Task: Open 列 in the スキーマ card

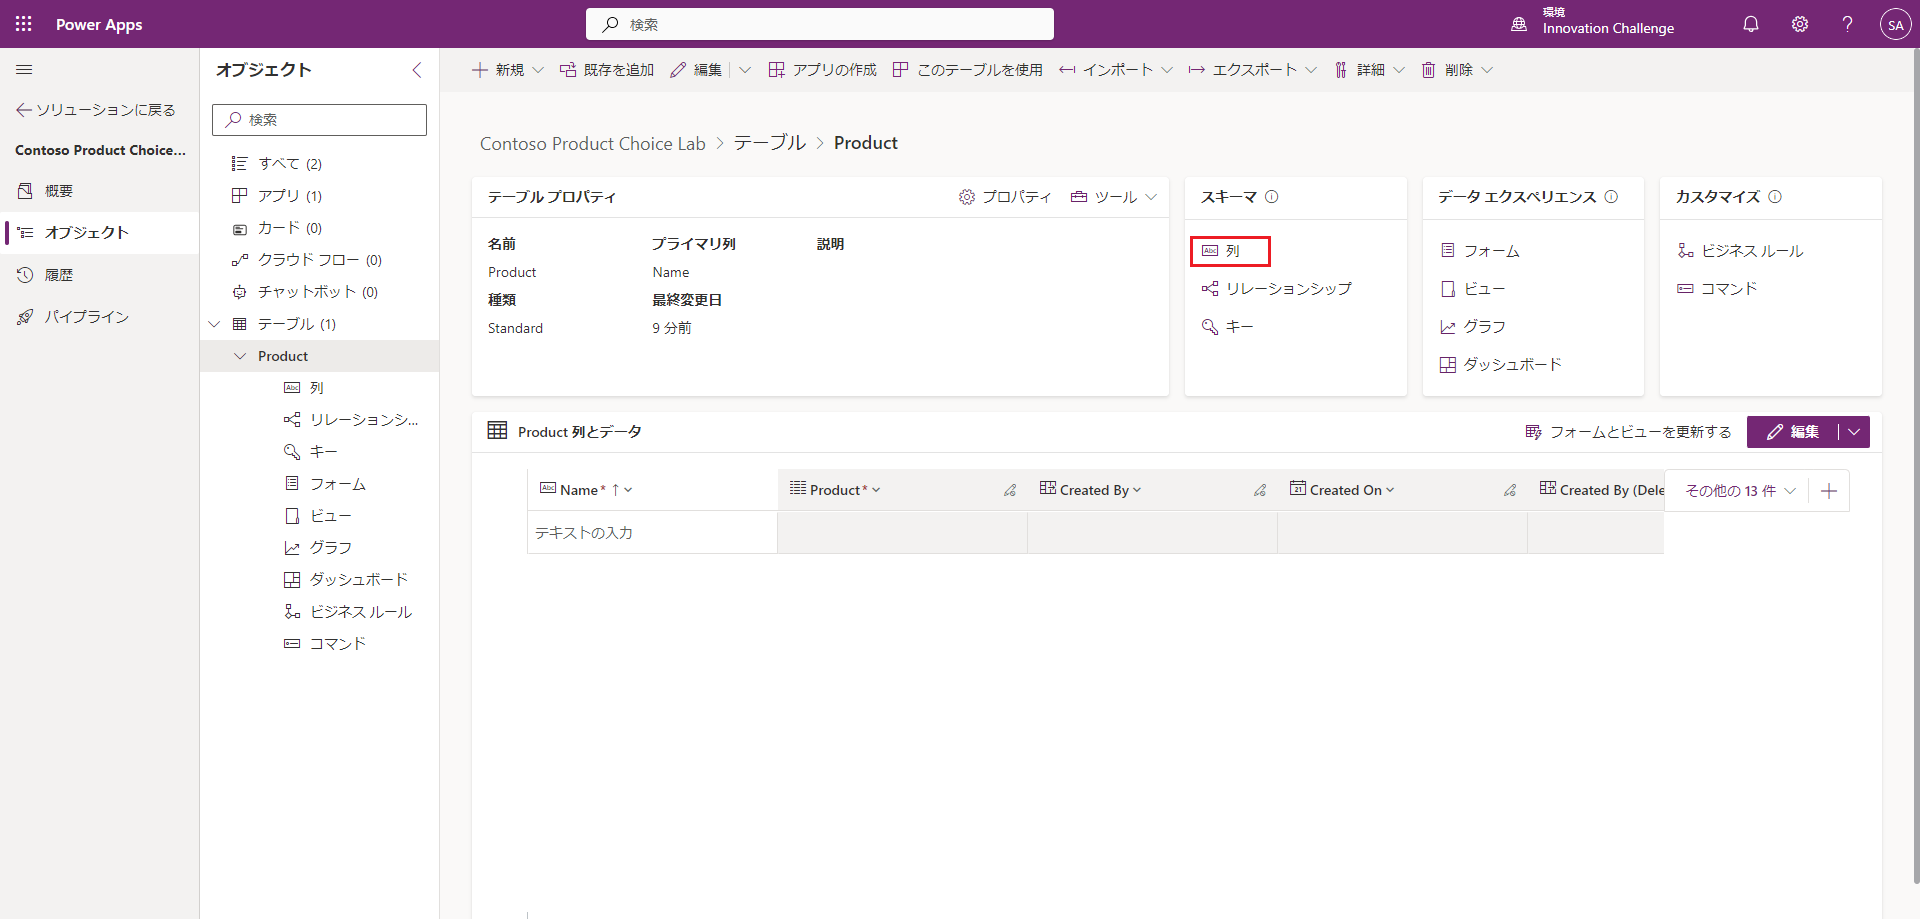Action: [x=1230, y=251]
